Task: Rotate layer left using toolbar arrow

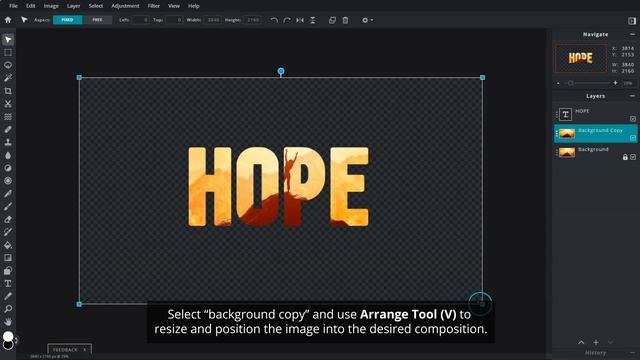Action: 274,20
